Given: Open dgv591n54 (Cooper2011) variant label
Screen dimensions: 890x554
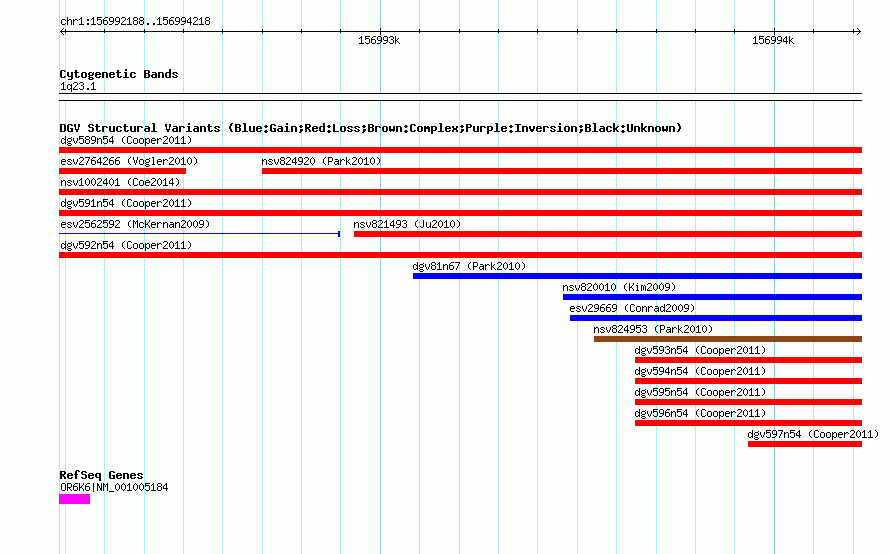Looking at the screenshot, I should (x=126, y=203).
